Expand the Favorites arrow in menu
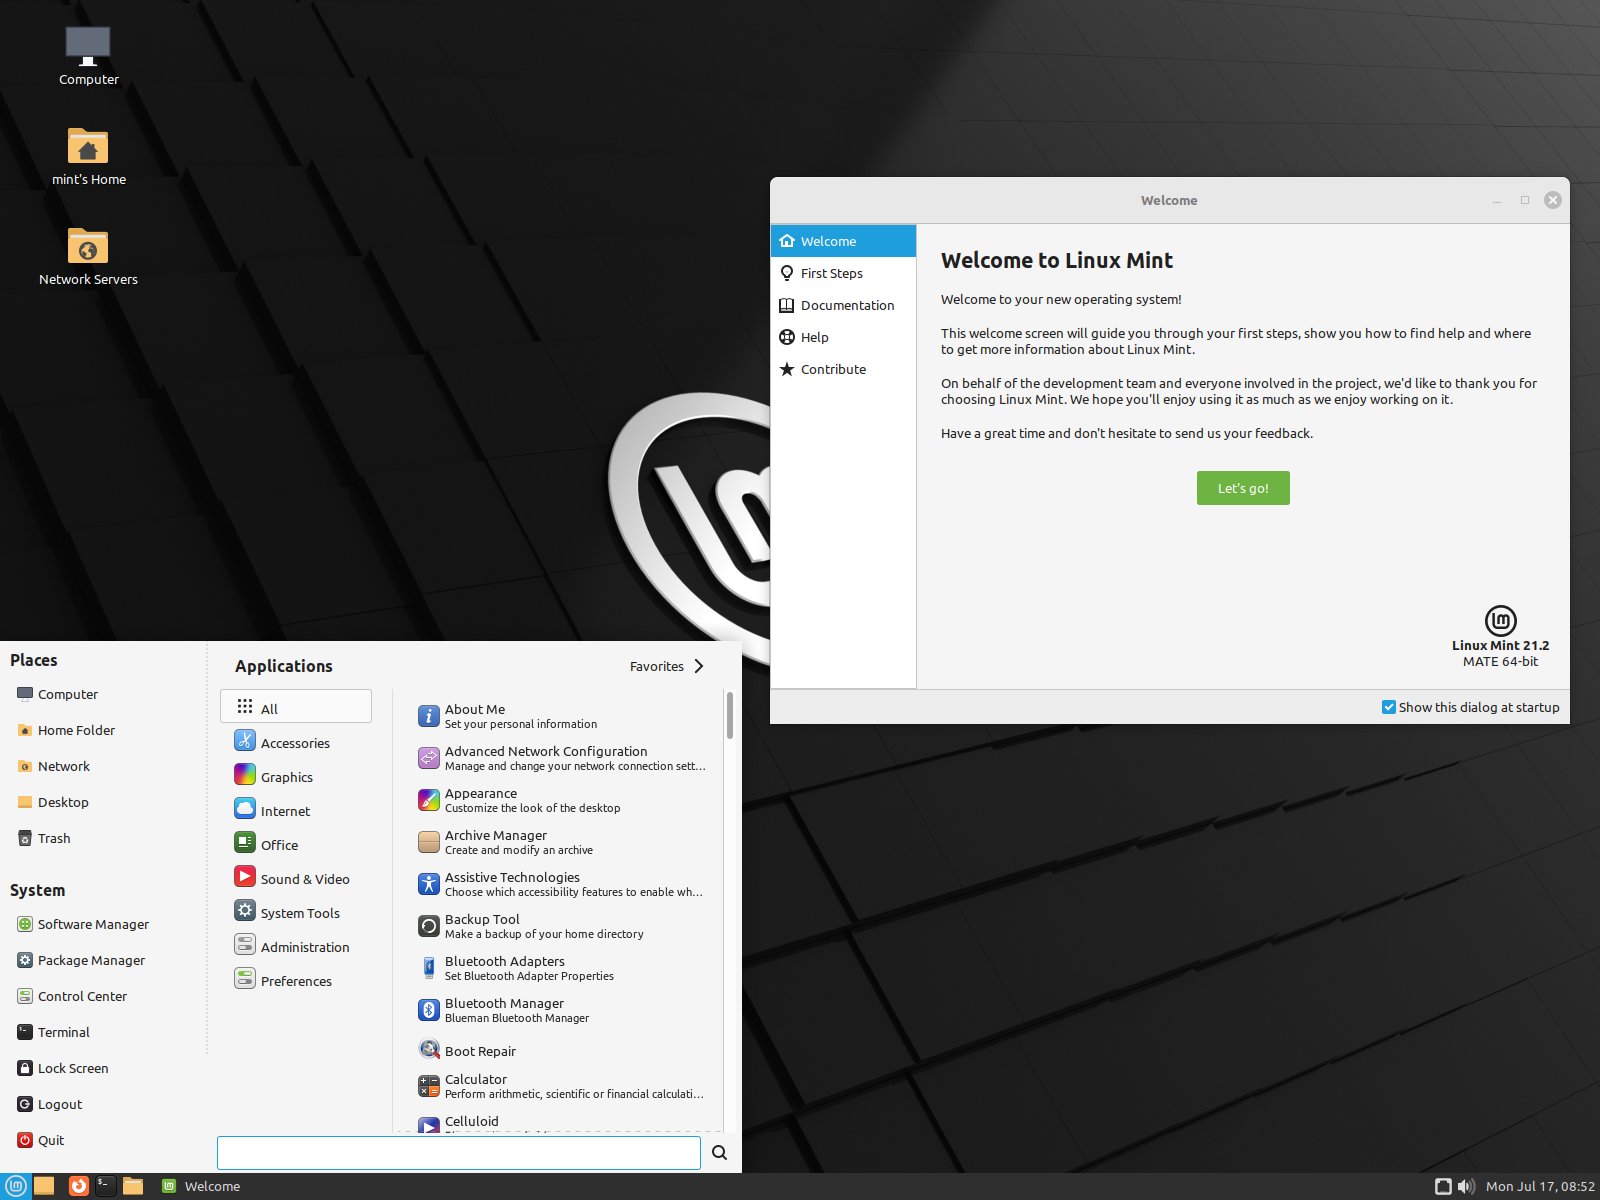This screenshot has height=1200, width=1600. (x=698, y=666)
